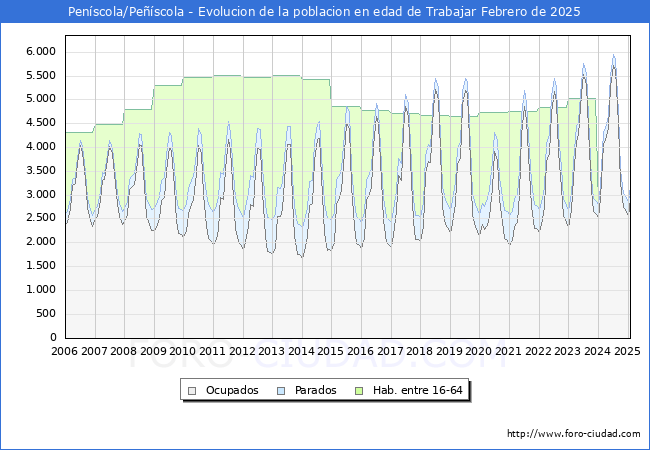Click the 2011 x-axis year label
Screen dimensions: 650x450
[212, 351]
